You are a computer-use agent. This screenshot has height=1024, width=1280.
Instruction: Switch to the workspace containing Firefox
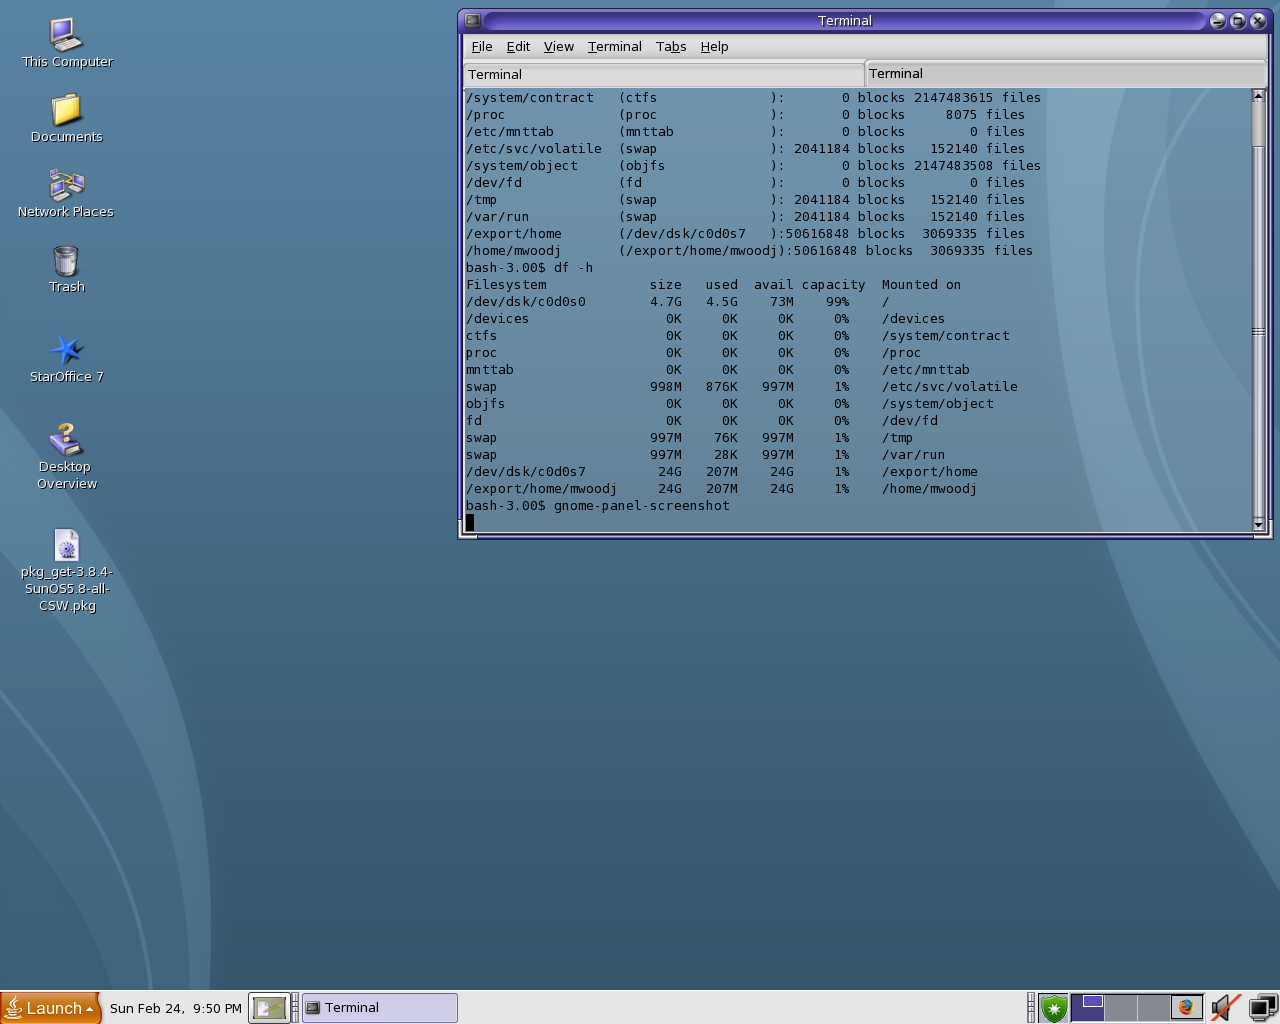[x=1186, y=1008]
